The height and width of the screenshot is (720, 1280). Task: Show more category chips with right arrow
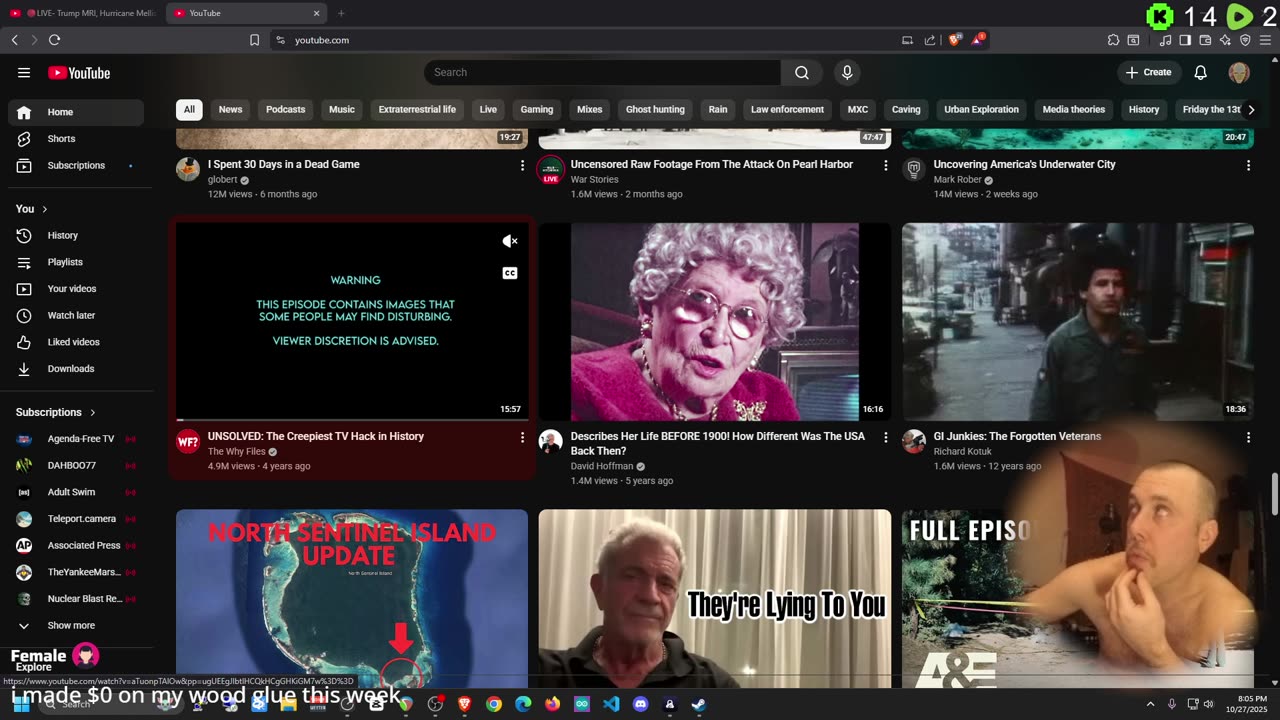point(1250,110)
